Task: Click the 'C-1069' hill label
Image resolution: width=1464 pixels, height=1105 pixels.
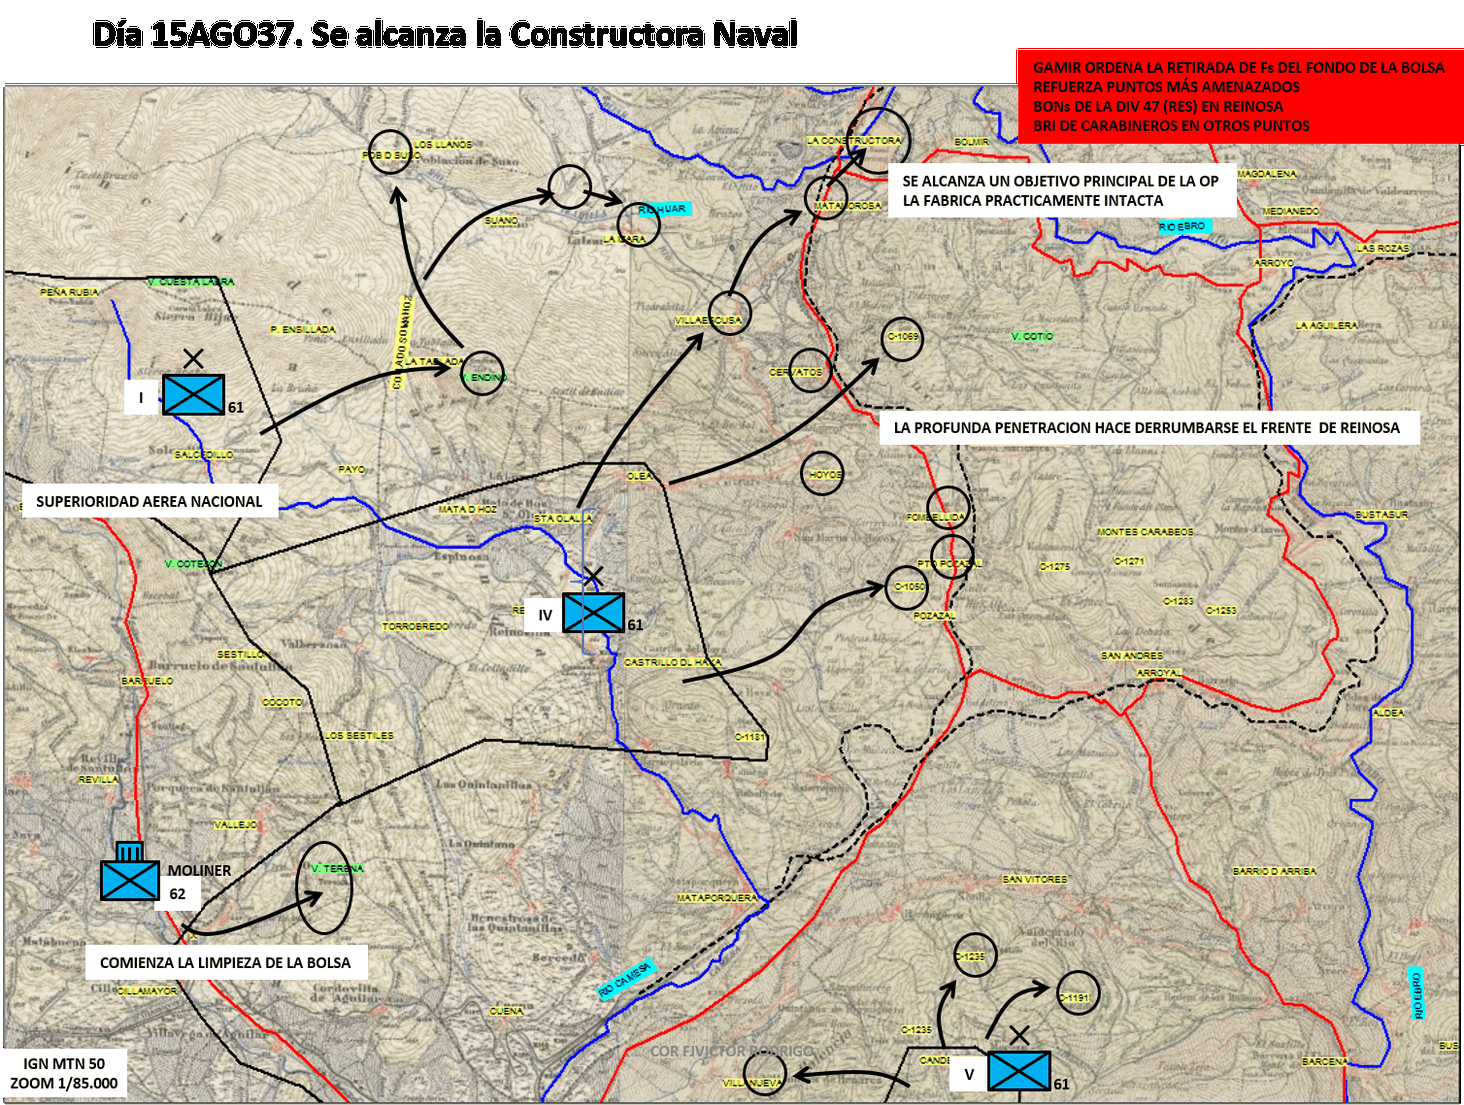Action: [x=903, y=337]
